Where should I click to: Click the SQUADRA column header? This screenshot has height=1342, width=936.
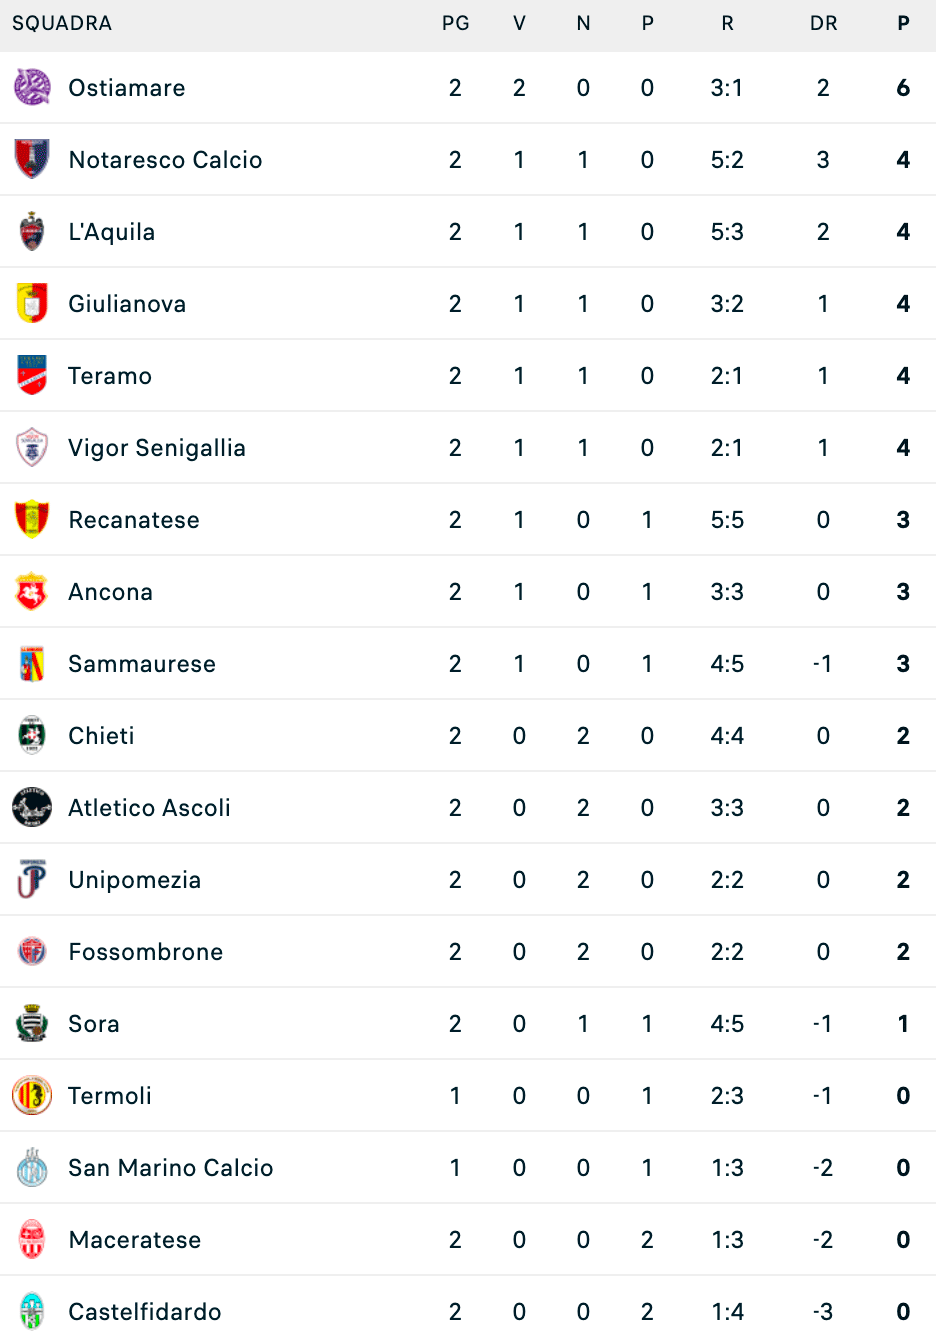[x=62, y=23]
